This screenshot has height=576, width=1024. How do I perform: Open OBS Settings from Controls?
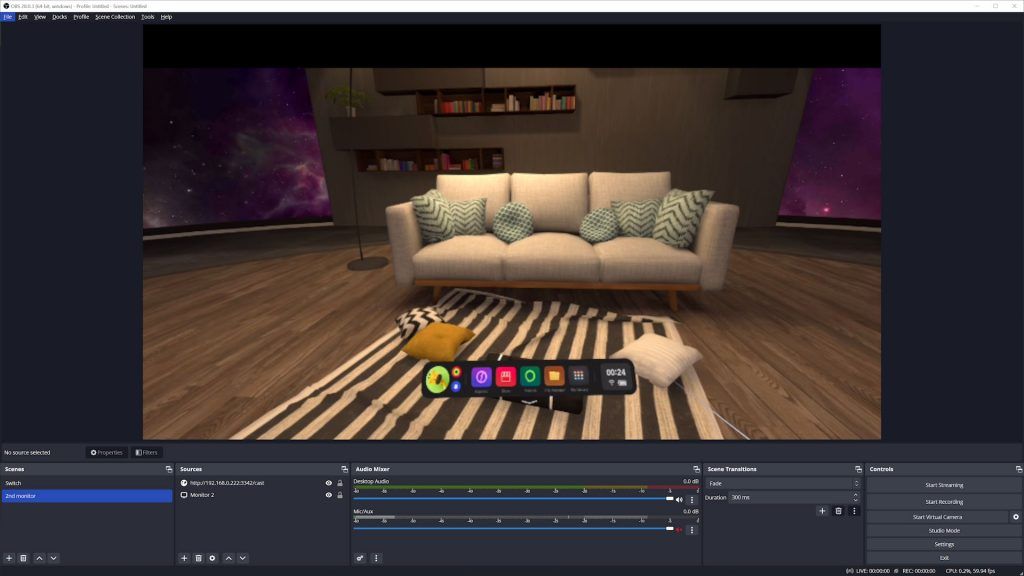click(x=944, y=545)
